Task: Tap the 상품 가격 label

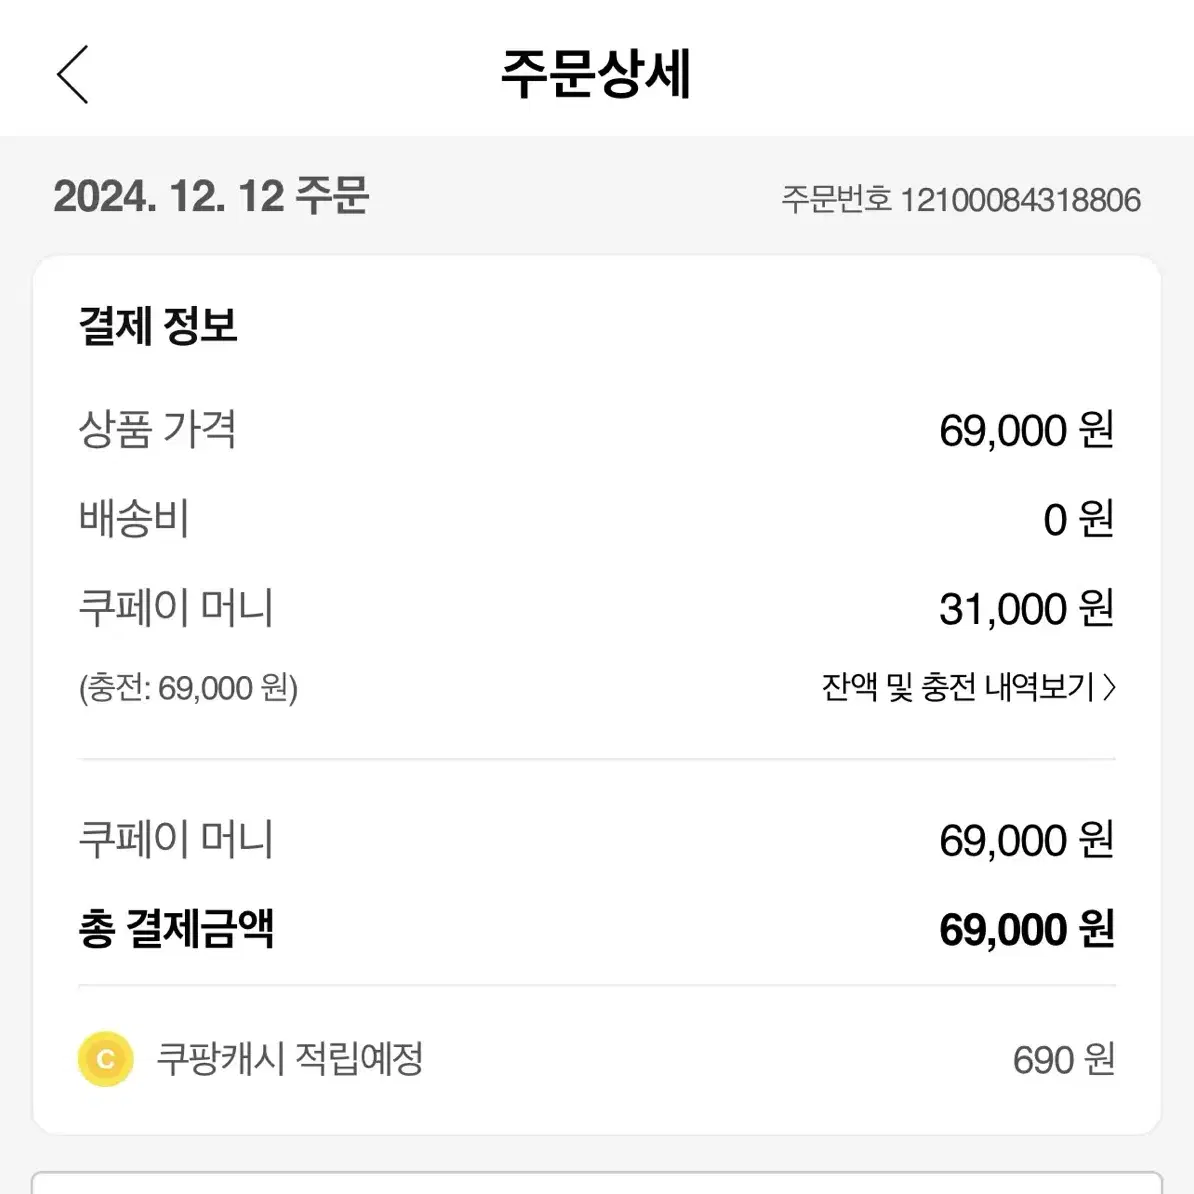Action: (x=158, y=429)
